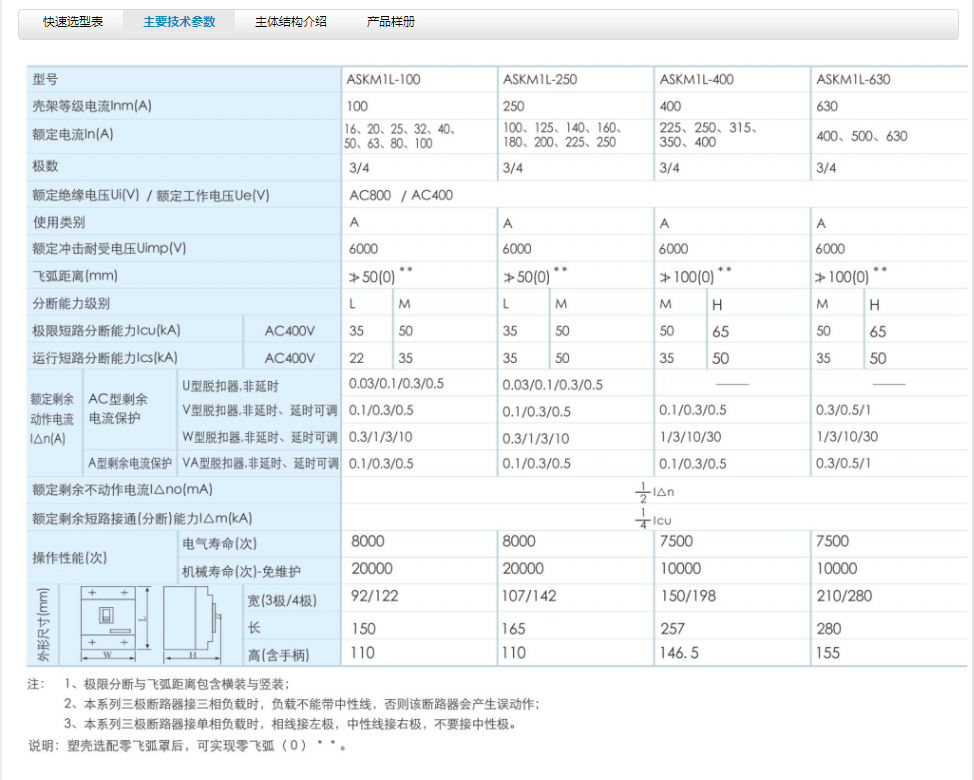
Task: Click the 极限短路分断能力Icu(kA) label
Action: coord(106,330)
